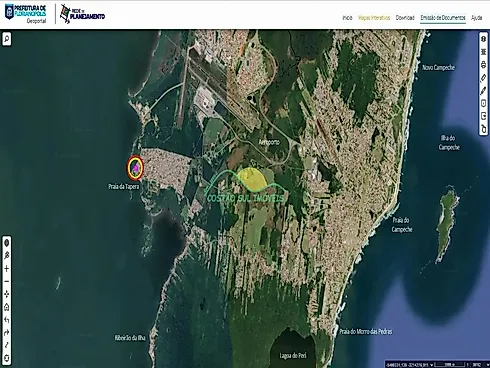Click the 'Praia do Morro das Pedras' label
490x368 pixels.
coord(366,331)
